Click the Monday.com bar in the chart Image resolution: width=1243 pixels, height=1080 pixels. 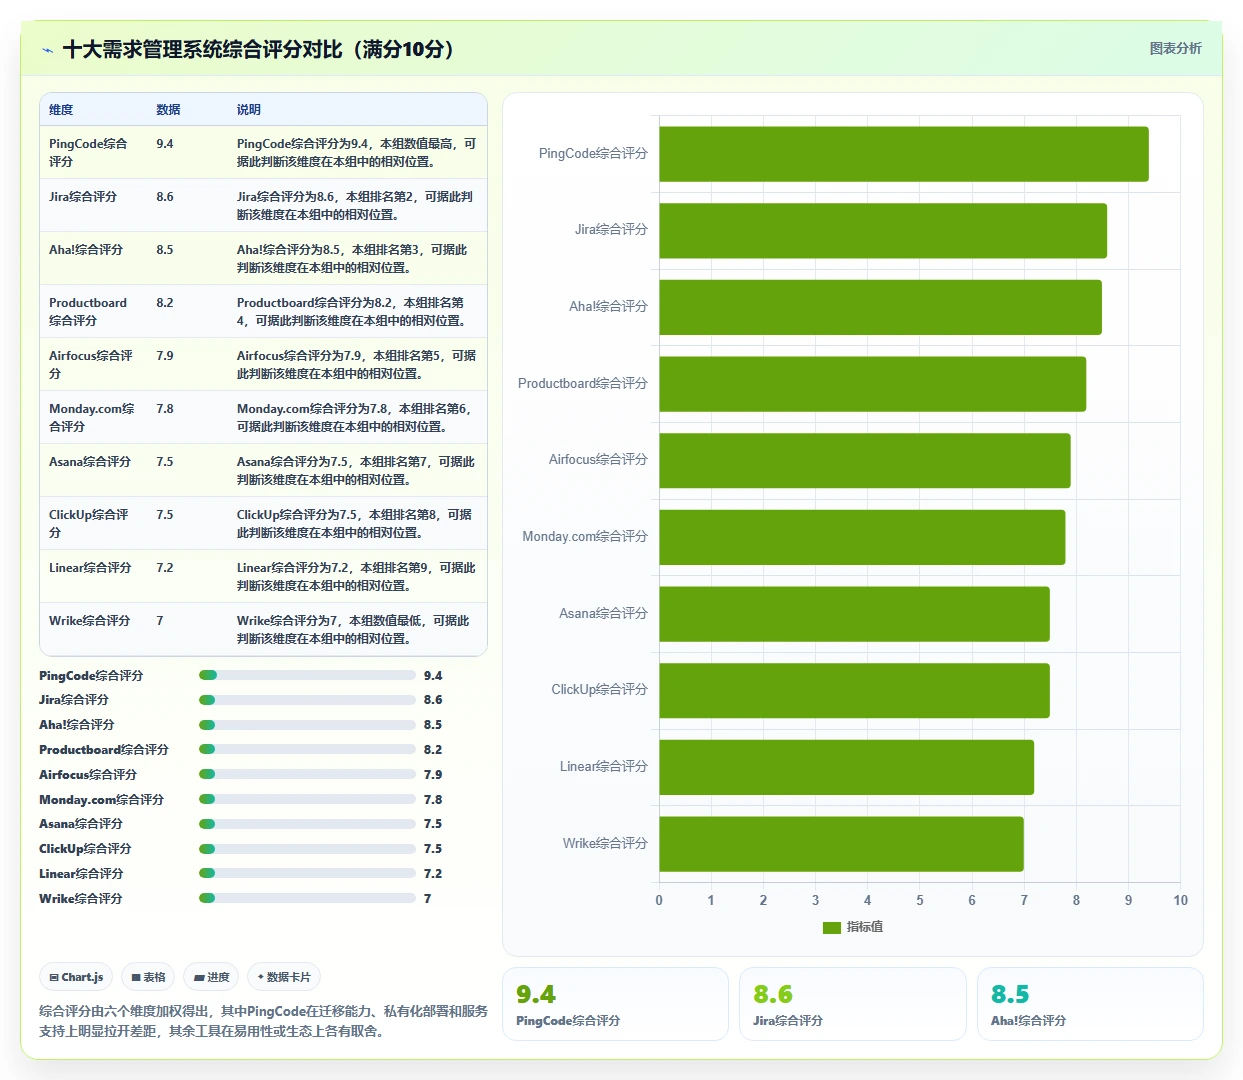coord(862,537)
